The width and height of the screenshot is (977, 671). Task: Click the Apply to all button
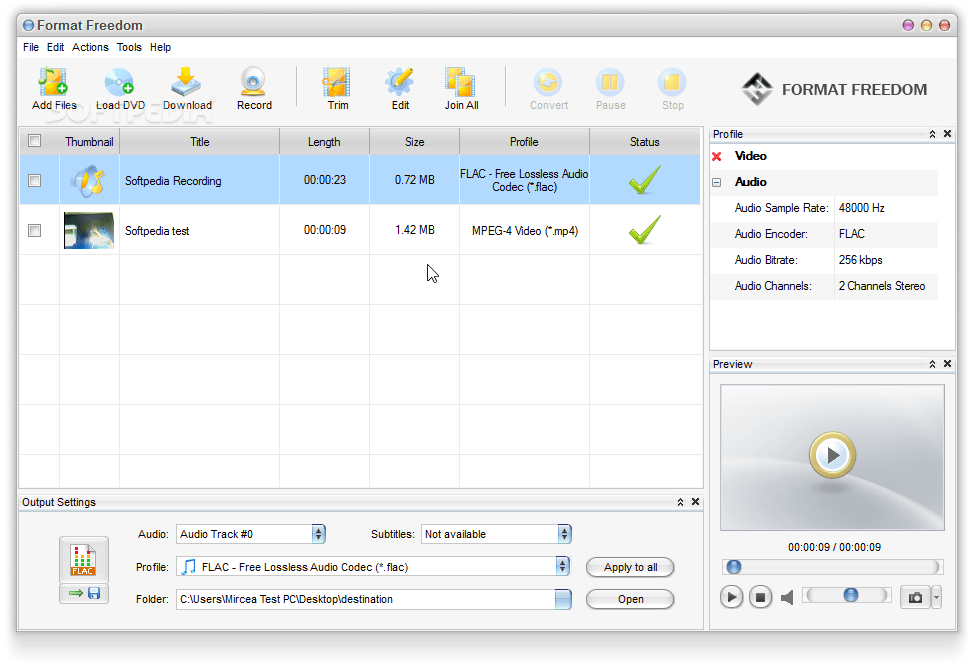[x=630, y=567]
